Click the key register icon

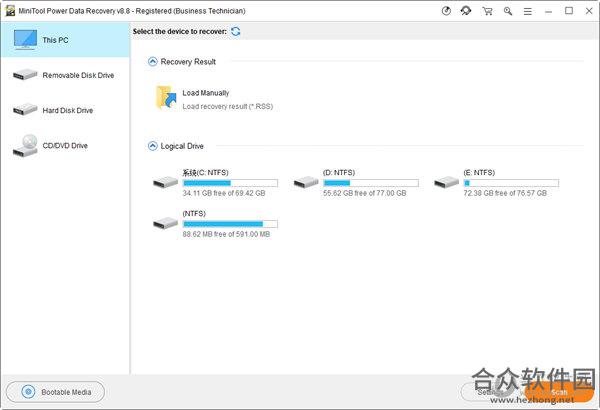point(508,11)
